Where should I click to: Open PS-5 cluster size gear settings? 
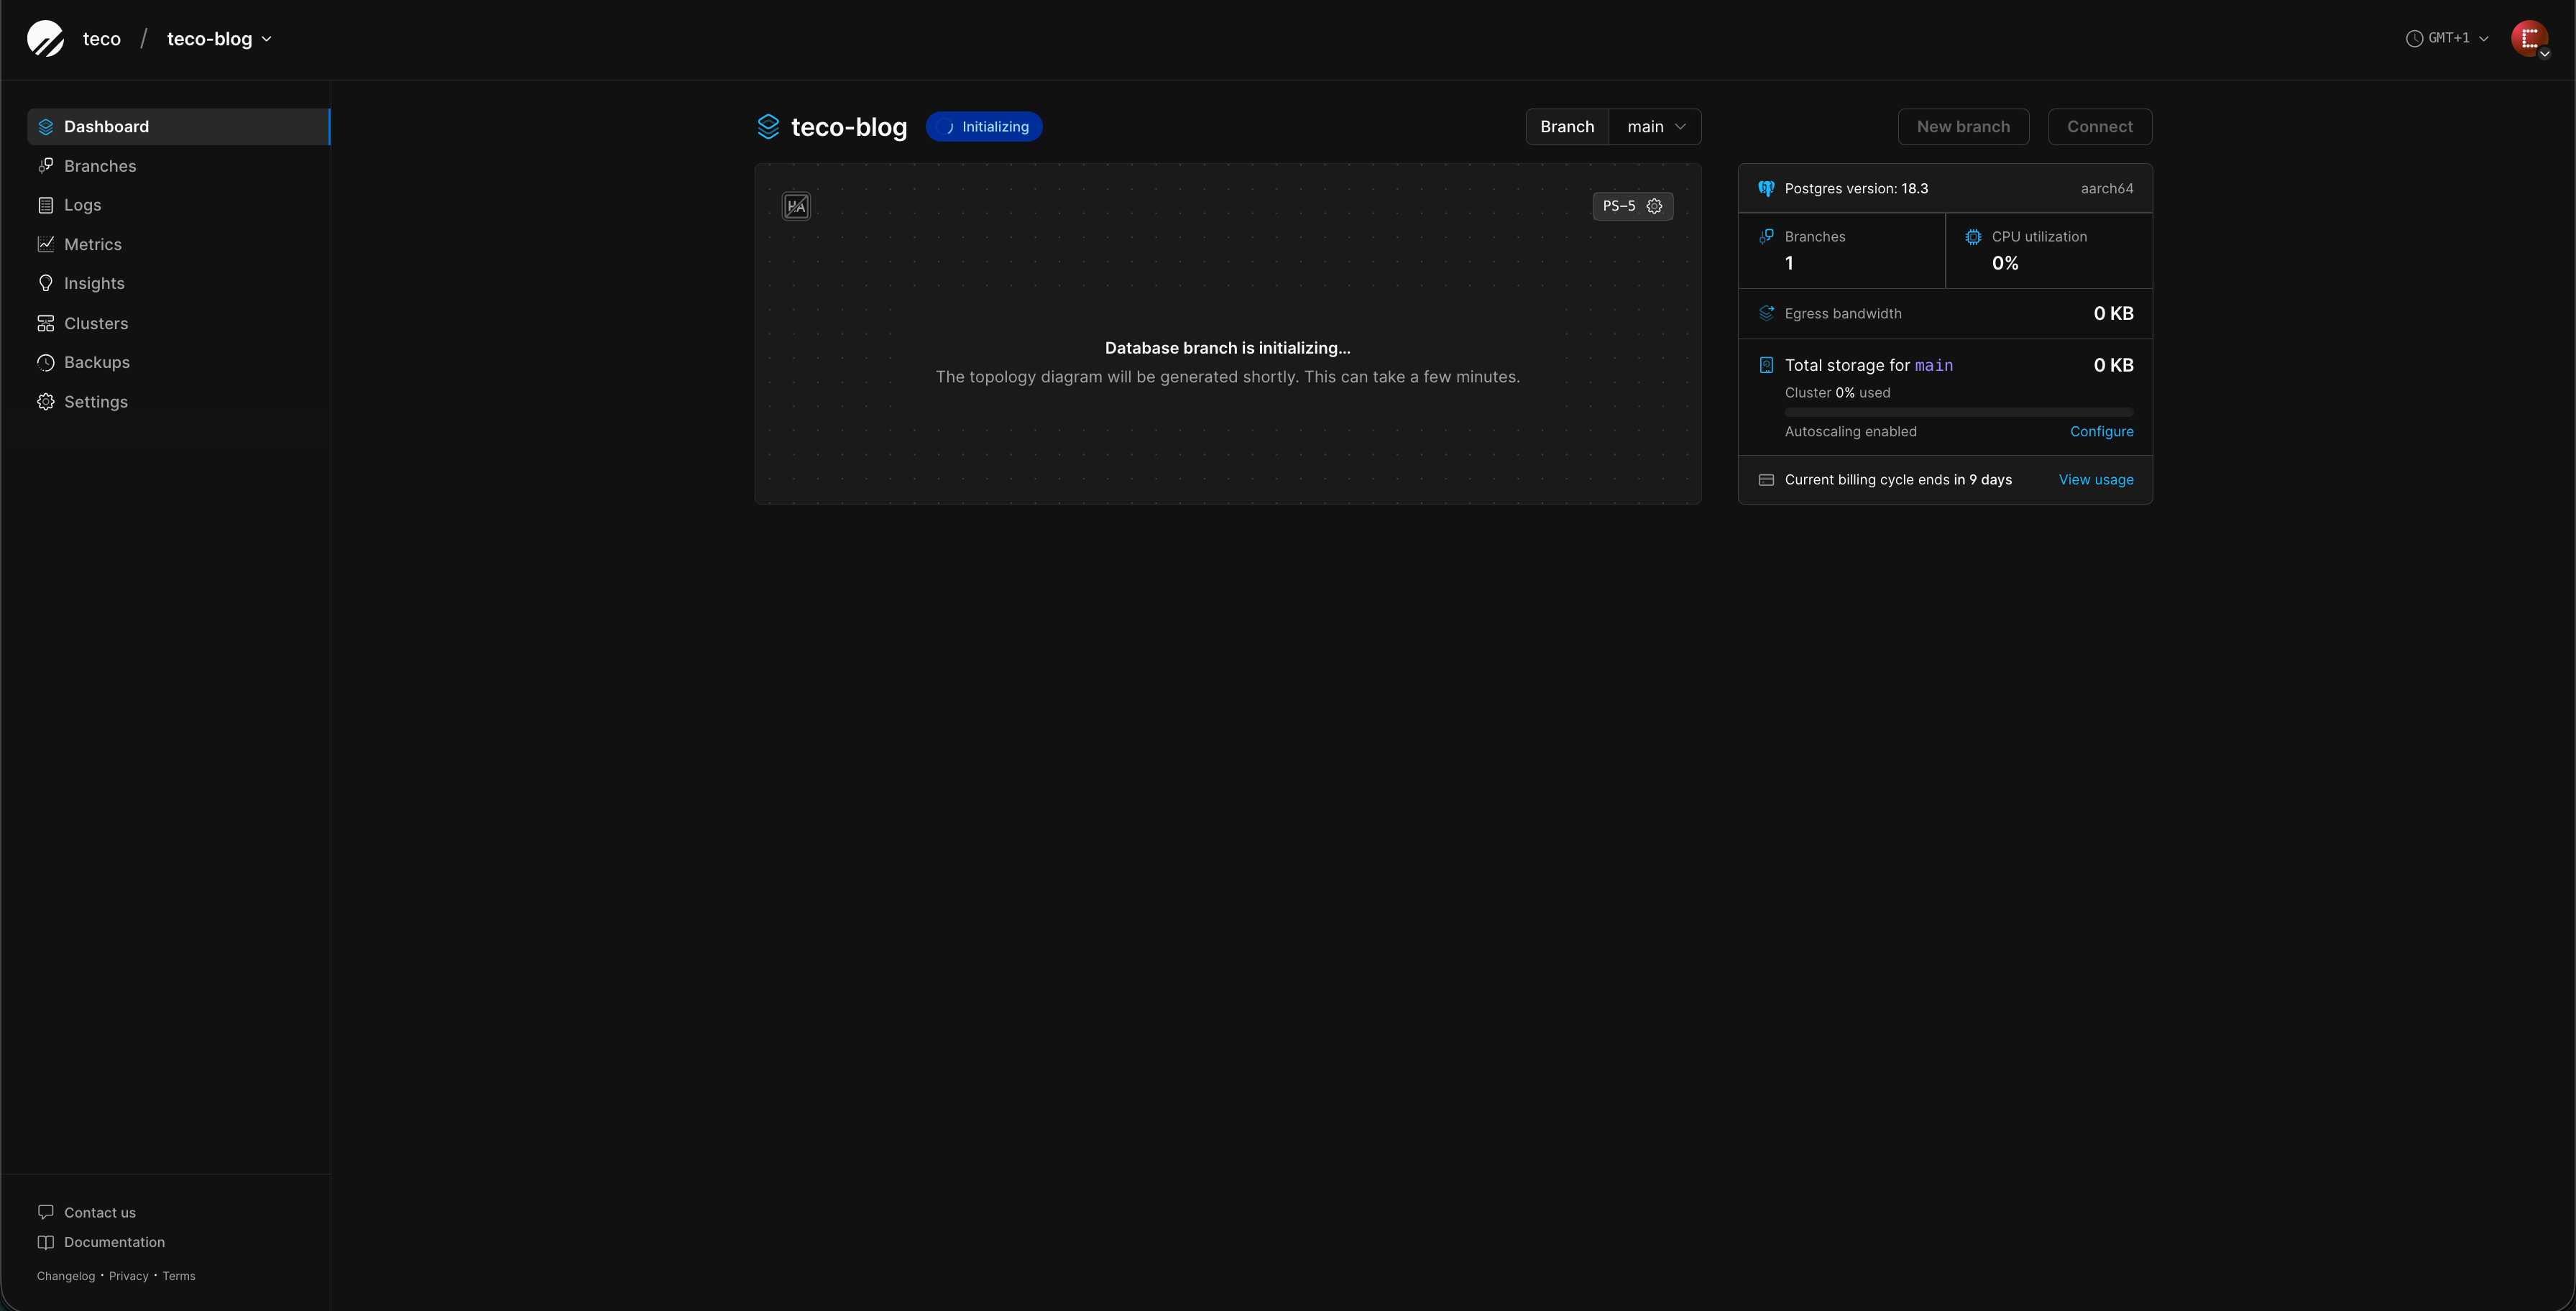pyautogui.click(x=1654, y=206)
